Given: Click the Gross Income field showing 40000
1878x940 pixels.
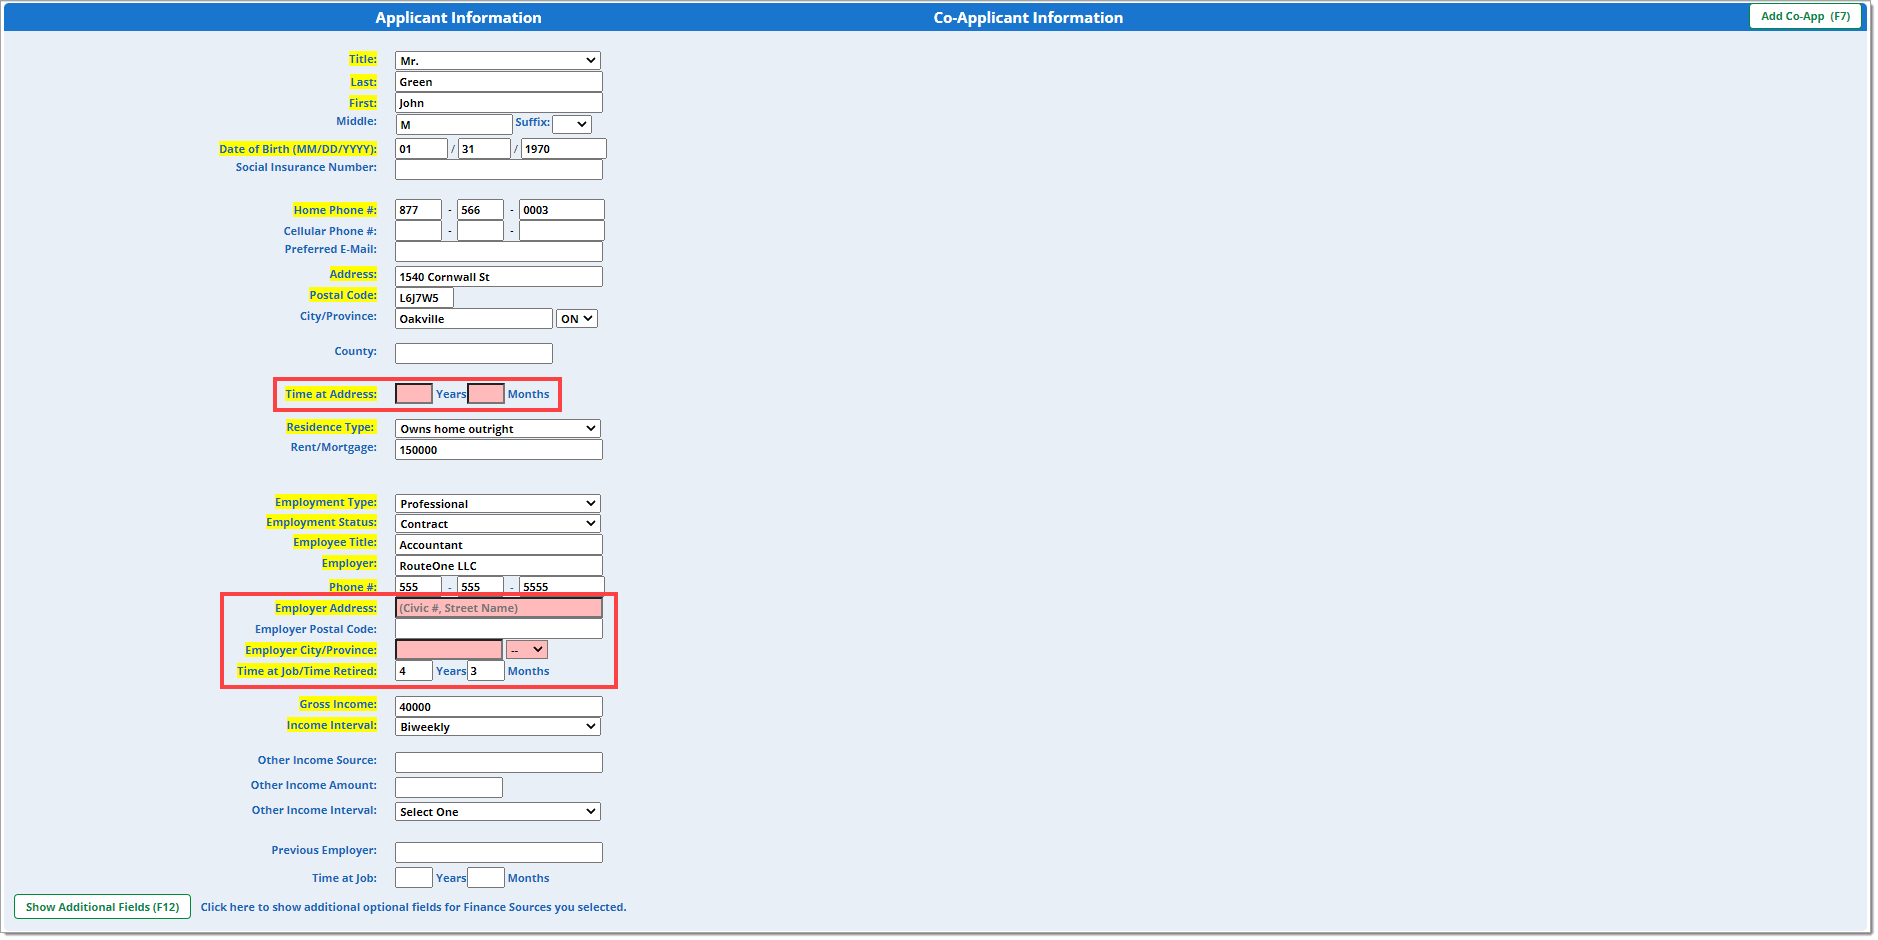Looking at the screenshot, I should [498, 707].
